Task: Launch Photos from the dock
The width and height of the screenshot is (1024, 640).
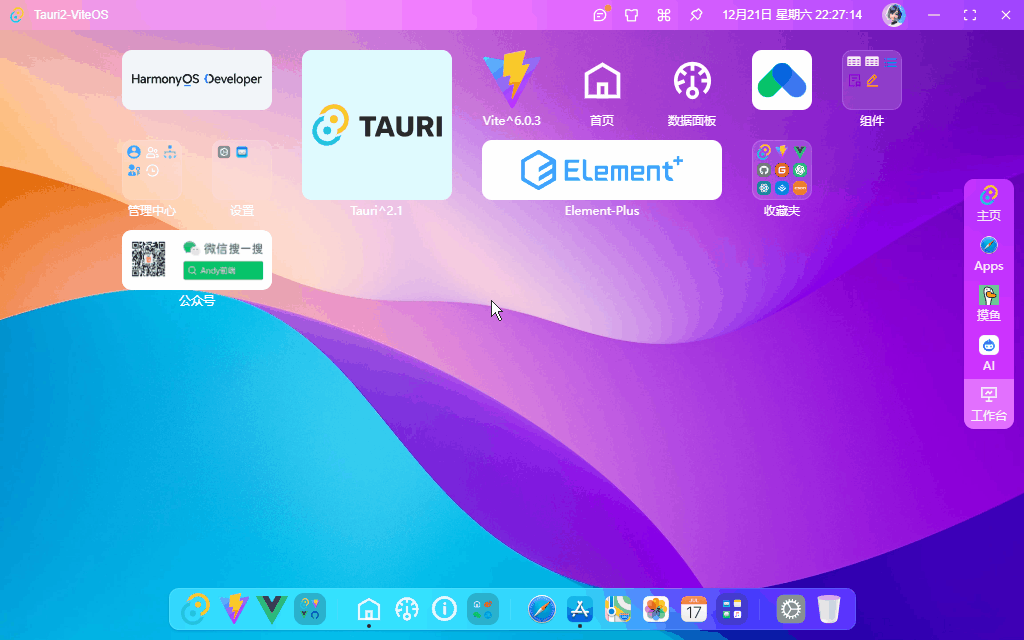Action: pyautogui.click(x=655, y=609)
